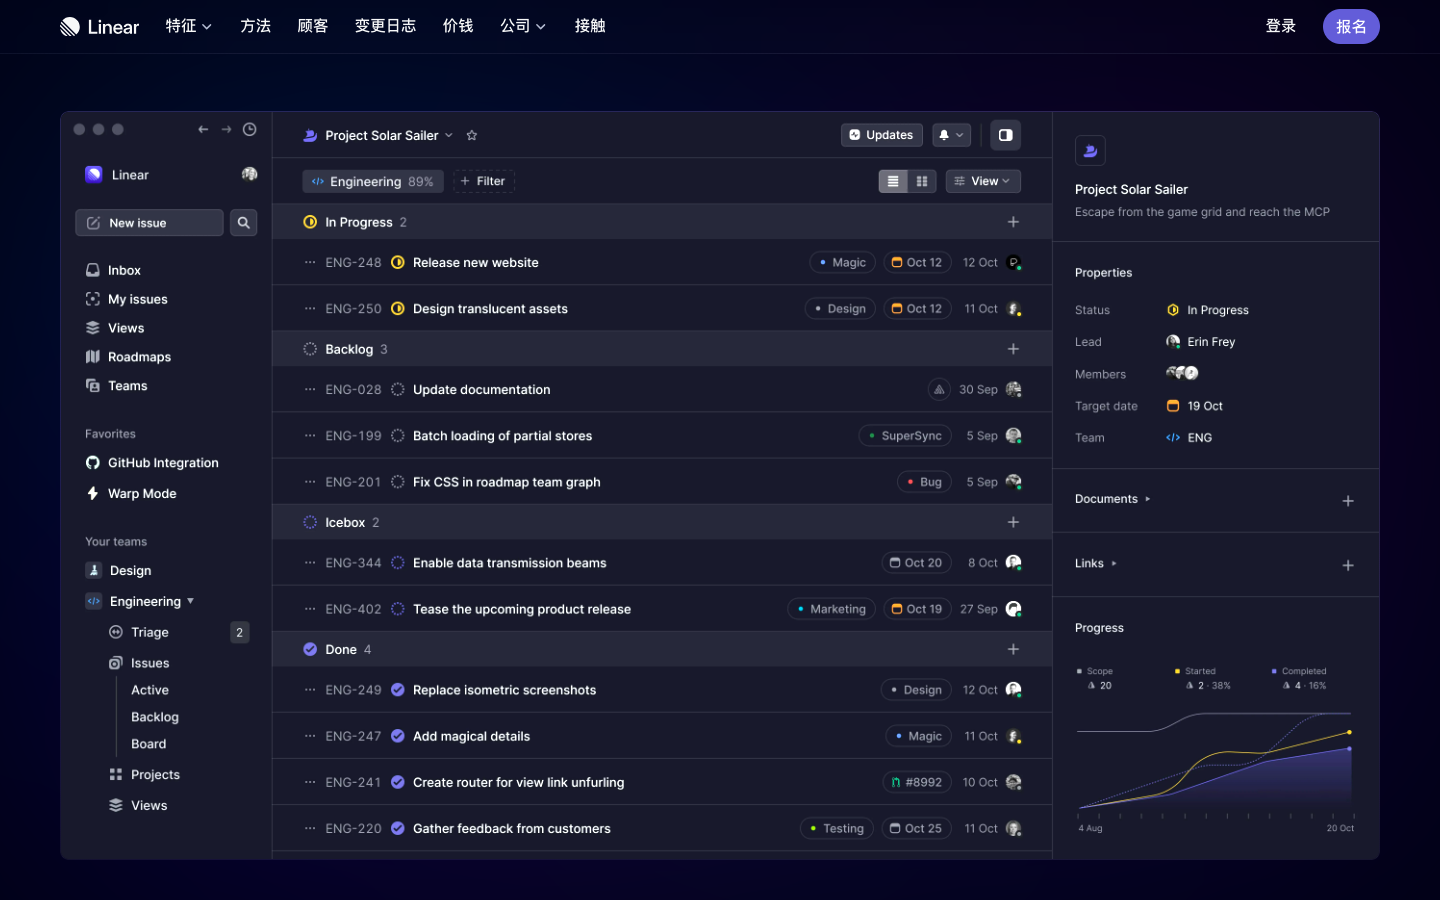Click the 报名 sign-up button
The image size is (1440, 900).
click(x=1351, y=27)
